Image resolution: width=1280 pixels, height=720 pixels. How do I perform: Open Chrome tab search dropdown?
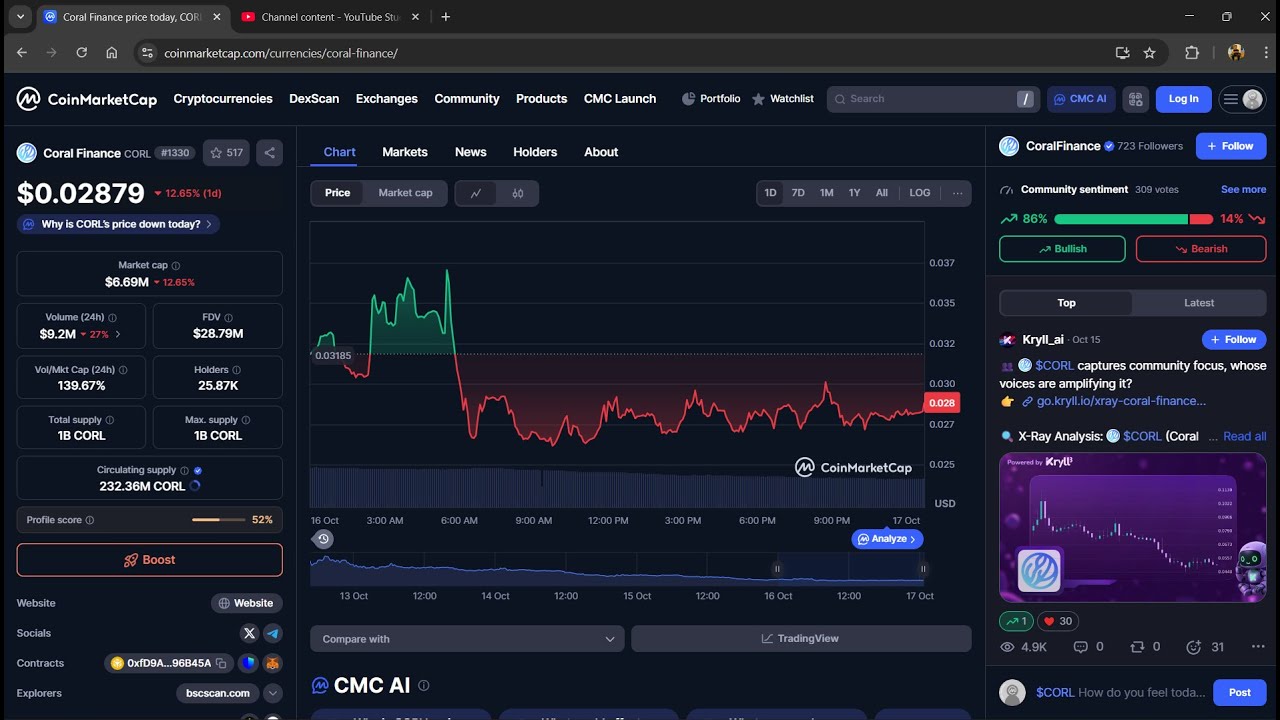tap(20, 17)
